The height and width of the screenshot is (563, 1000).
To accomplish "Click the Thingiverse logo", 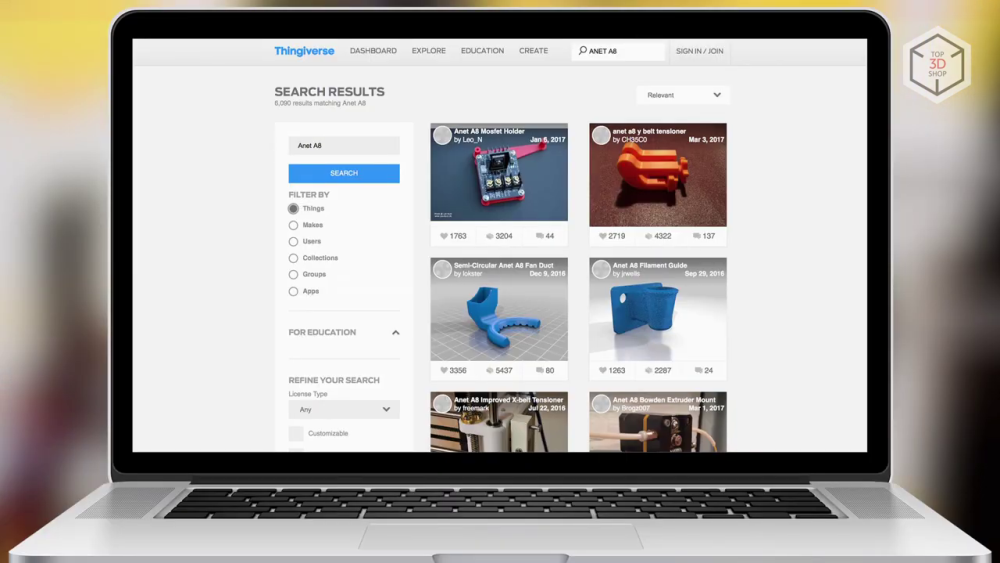I will click(304, 51).
